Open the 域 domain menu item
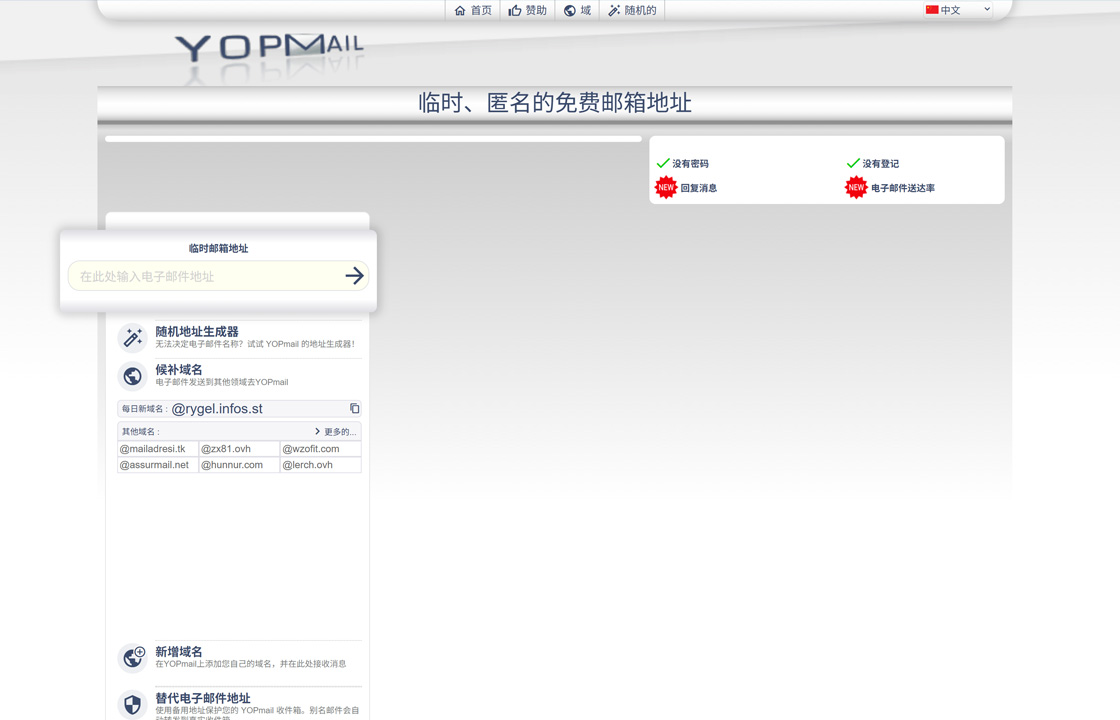 [x=577, y=10]
